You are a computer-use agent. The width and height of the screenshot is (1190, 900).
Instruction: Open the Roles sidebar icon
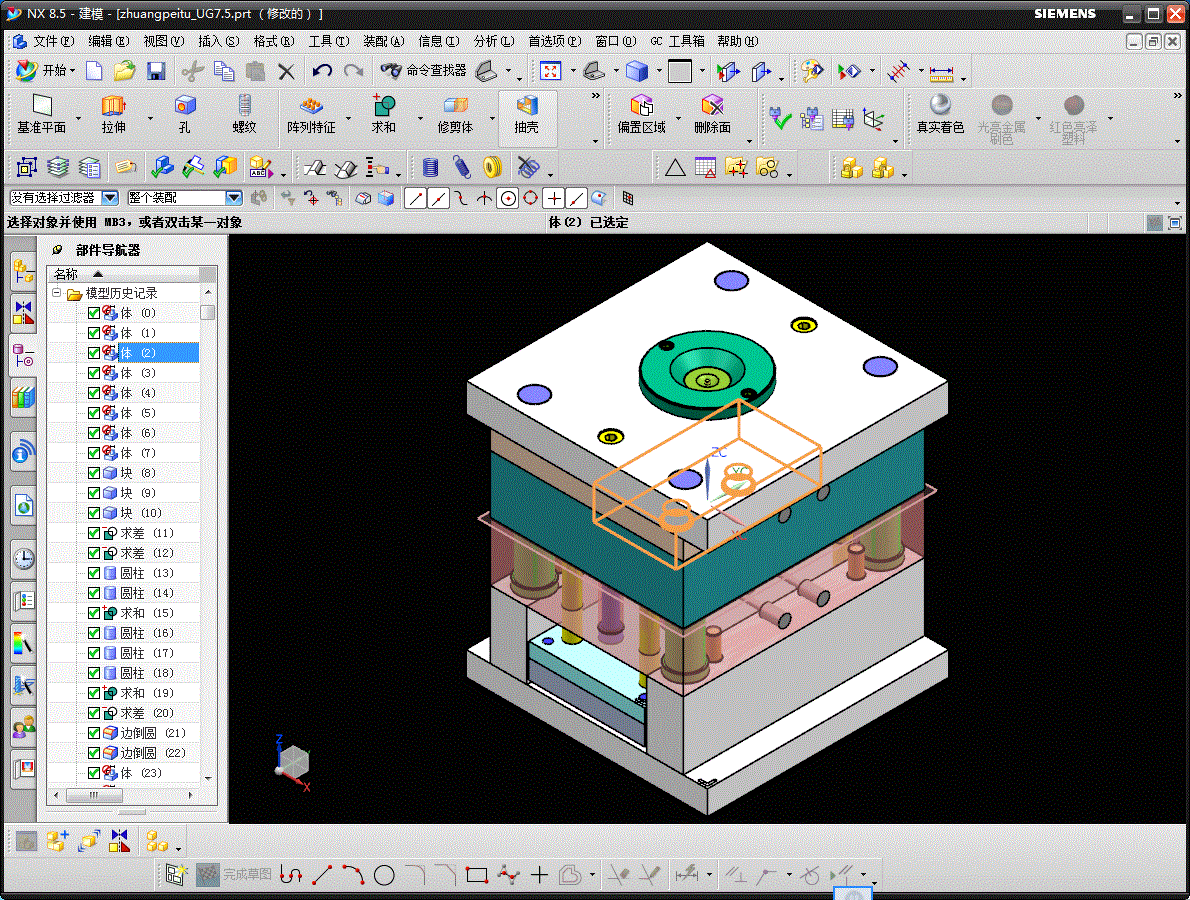[24, 728]
